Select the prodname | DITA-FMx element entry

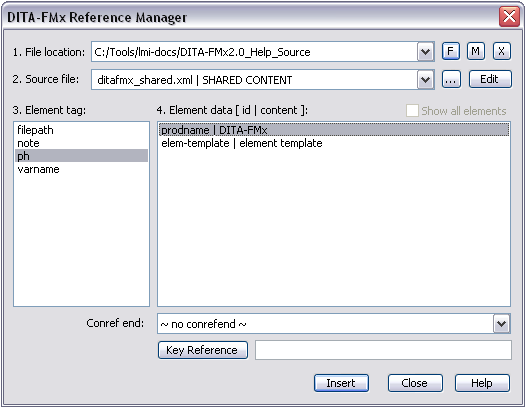click(x=334, y=130)
